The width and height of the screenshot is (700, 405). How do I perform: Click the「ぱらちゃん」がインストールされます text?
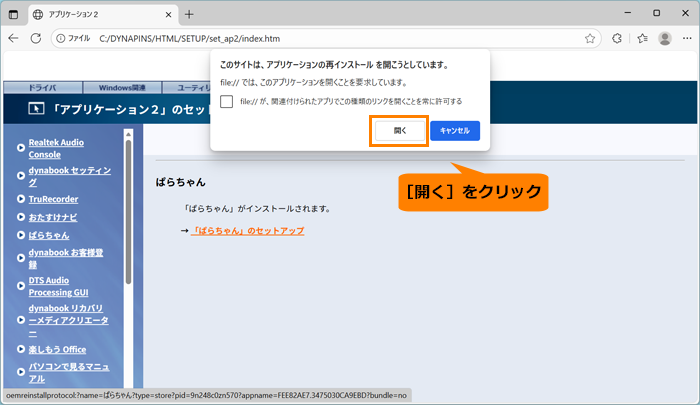point(257,209)
